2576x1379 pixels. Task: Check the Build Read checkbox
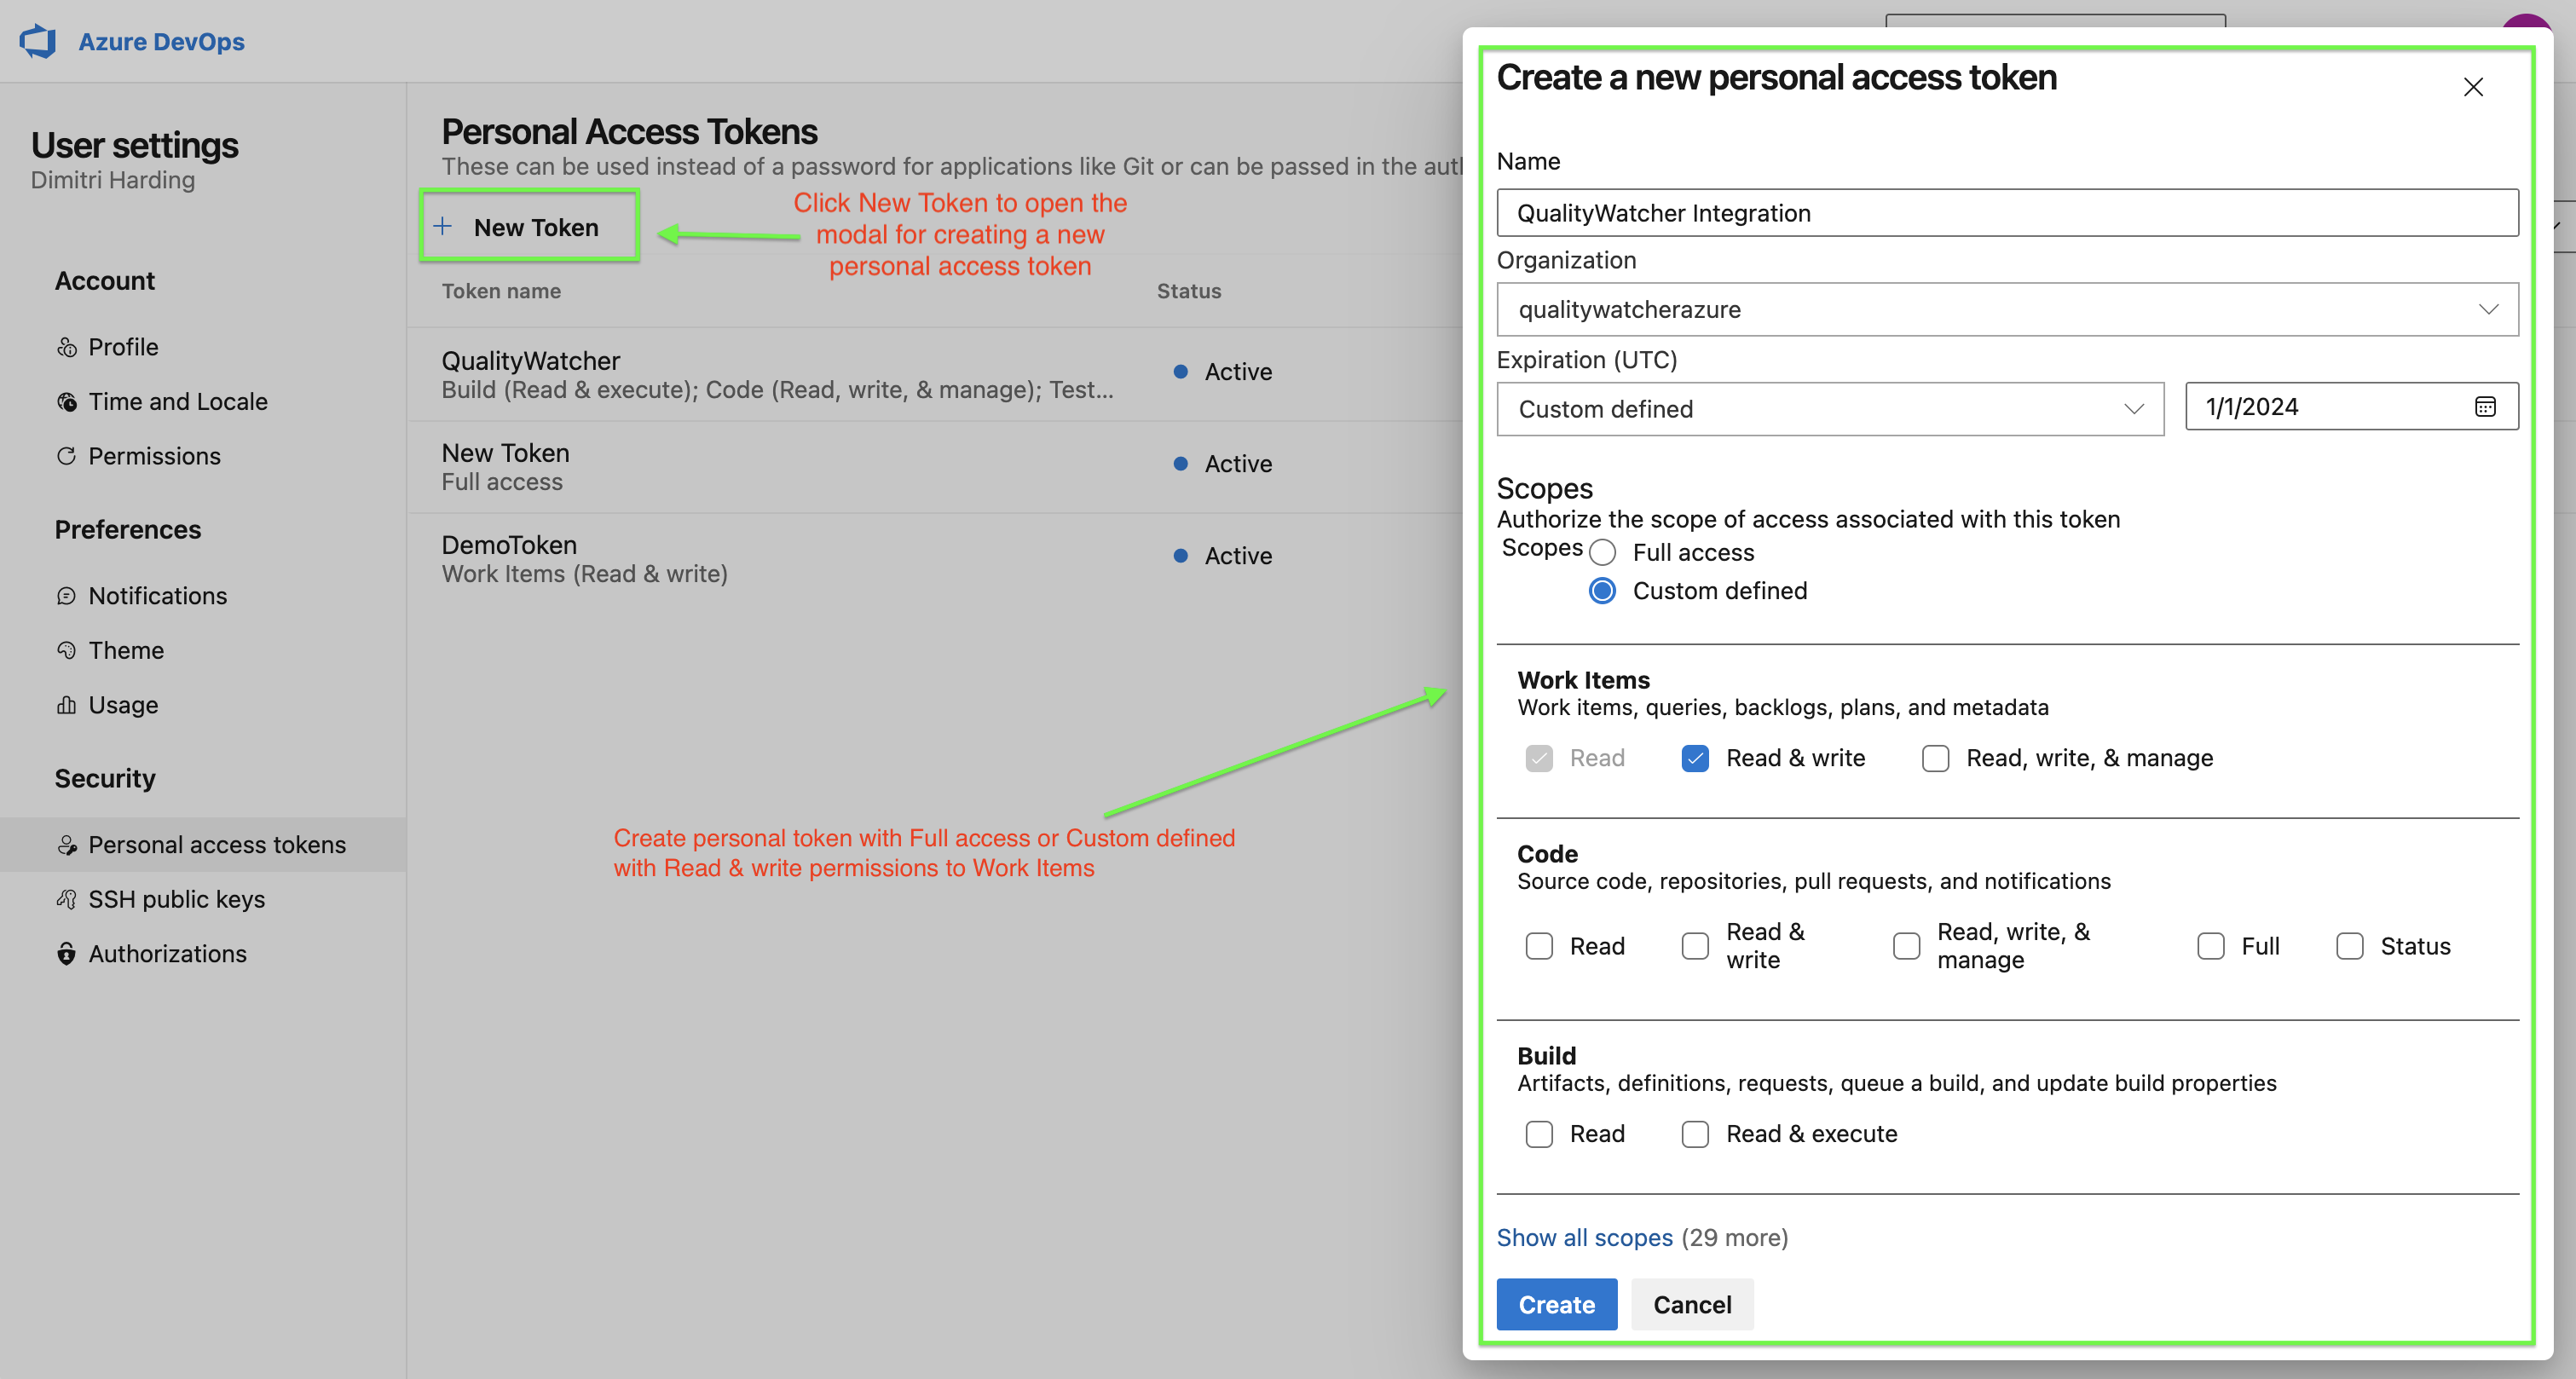1539,1134
